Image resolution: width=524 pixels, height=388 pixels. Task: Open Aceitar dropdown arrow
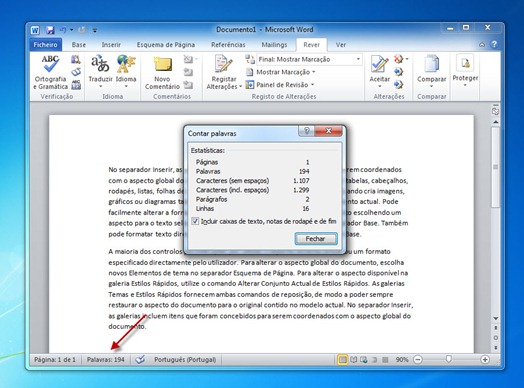(379, 87)
